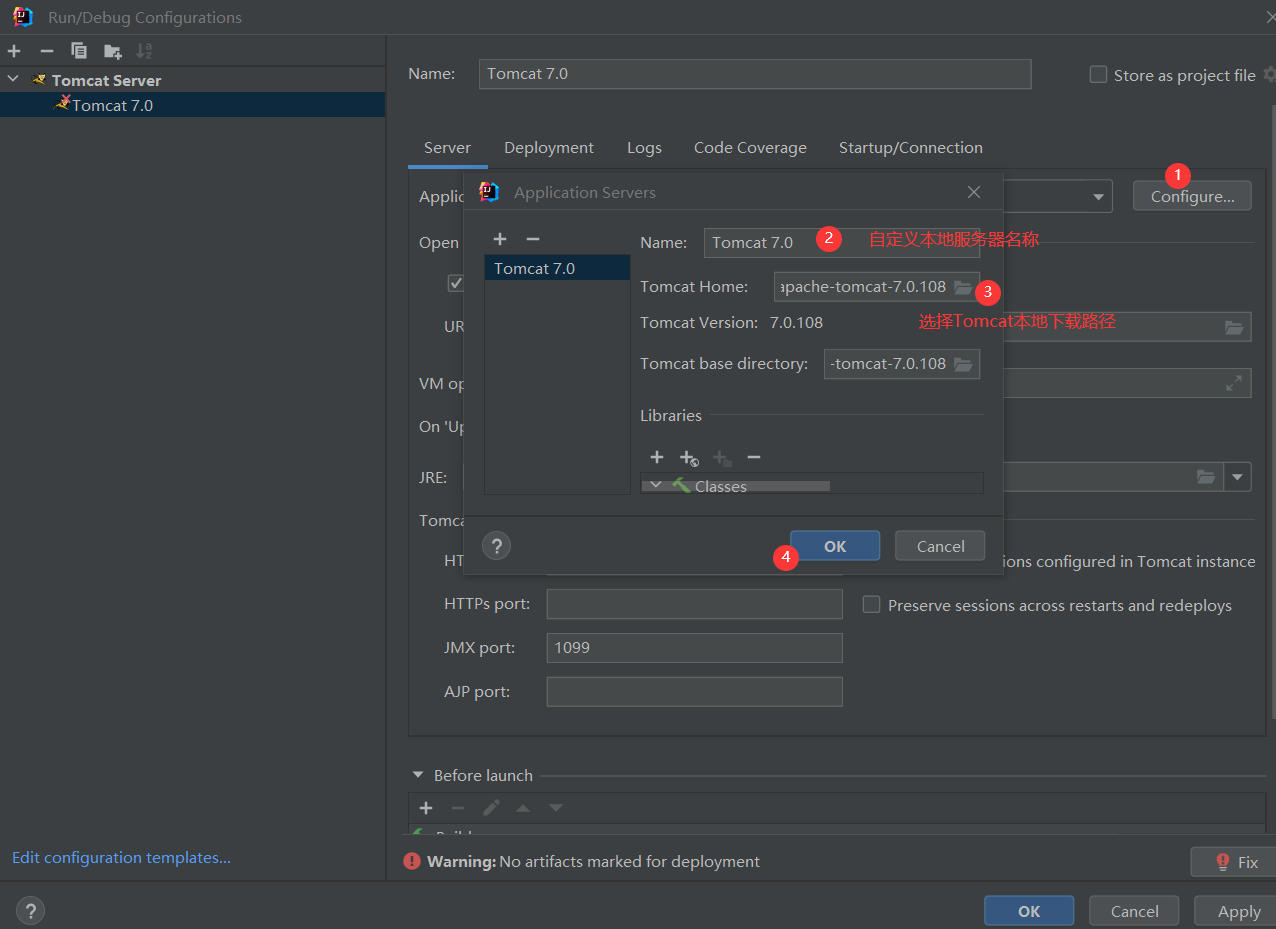The width and height of the screenshot is (1276, 929).
Task: Expand the Classes library node
Action: click(656, 485)
